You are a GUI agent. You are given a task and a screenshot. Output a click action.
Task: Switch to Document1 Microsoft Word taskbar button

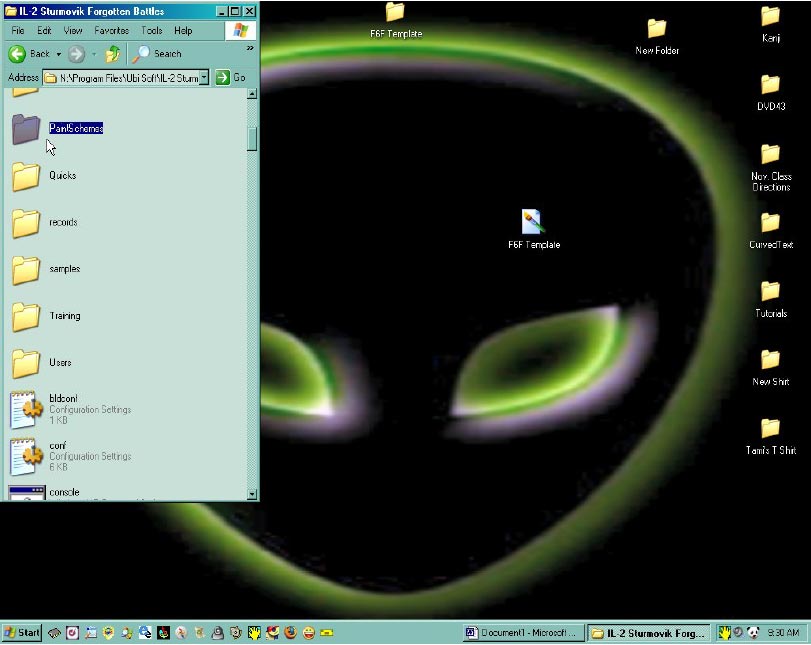coord(523,633)
